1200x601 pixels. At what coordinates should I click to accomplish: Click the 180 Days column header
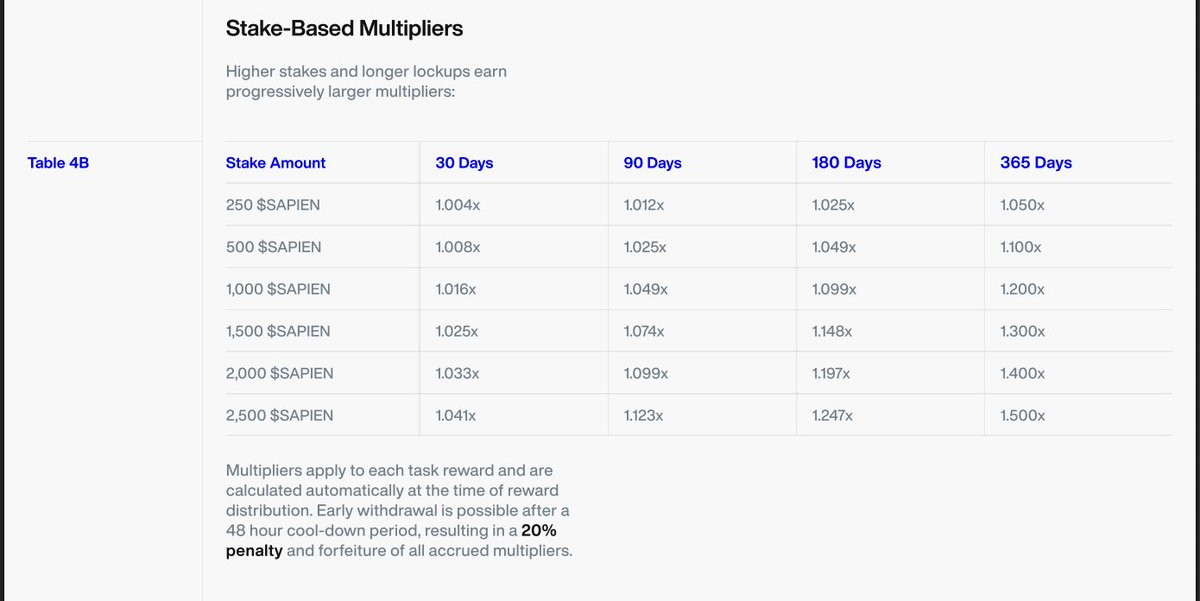846,162
